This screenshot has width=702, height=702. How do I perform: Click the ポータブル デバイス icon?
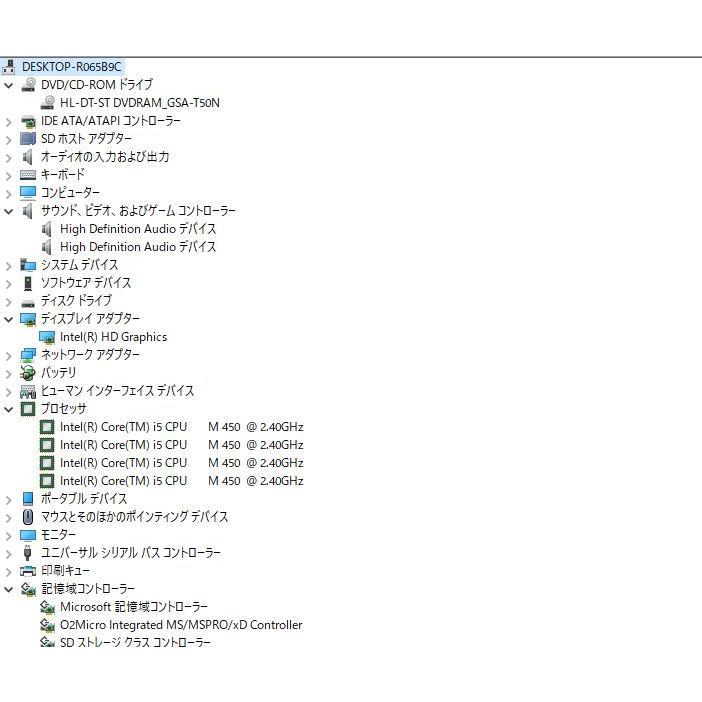point(28,499)
